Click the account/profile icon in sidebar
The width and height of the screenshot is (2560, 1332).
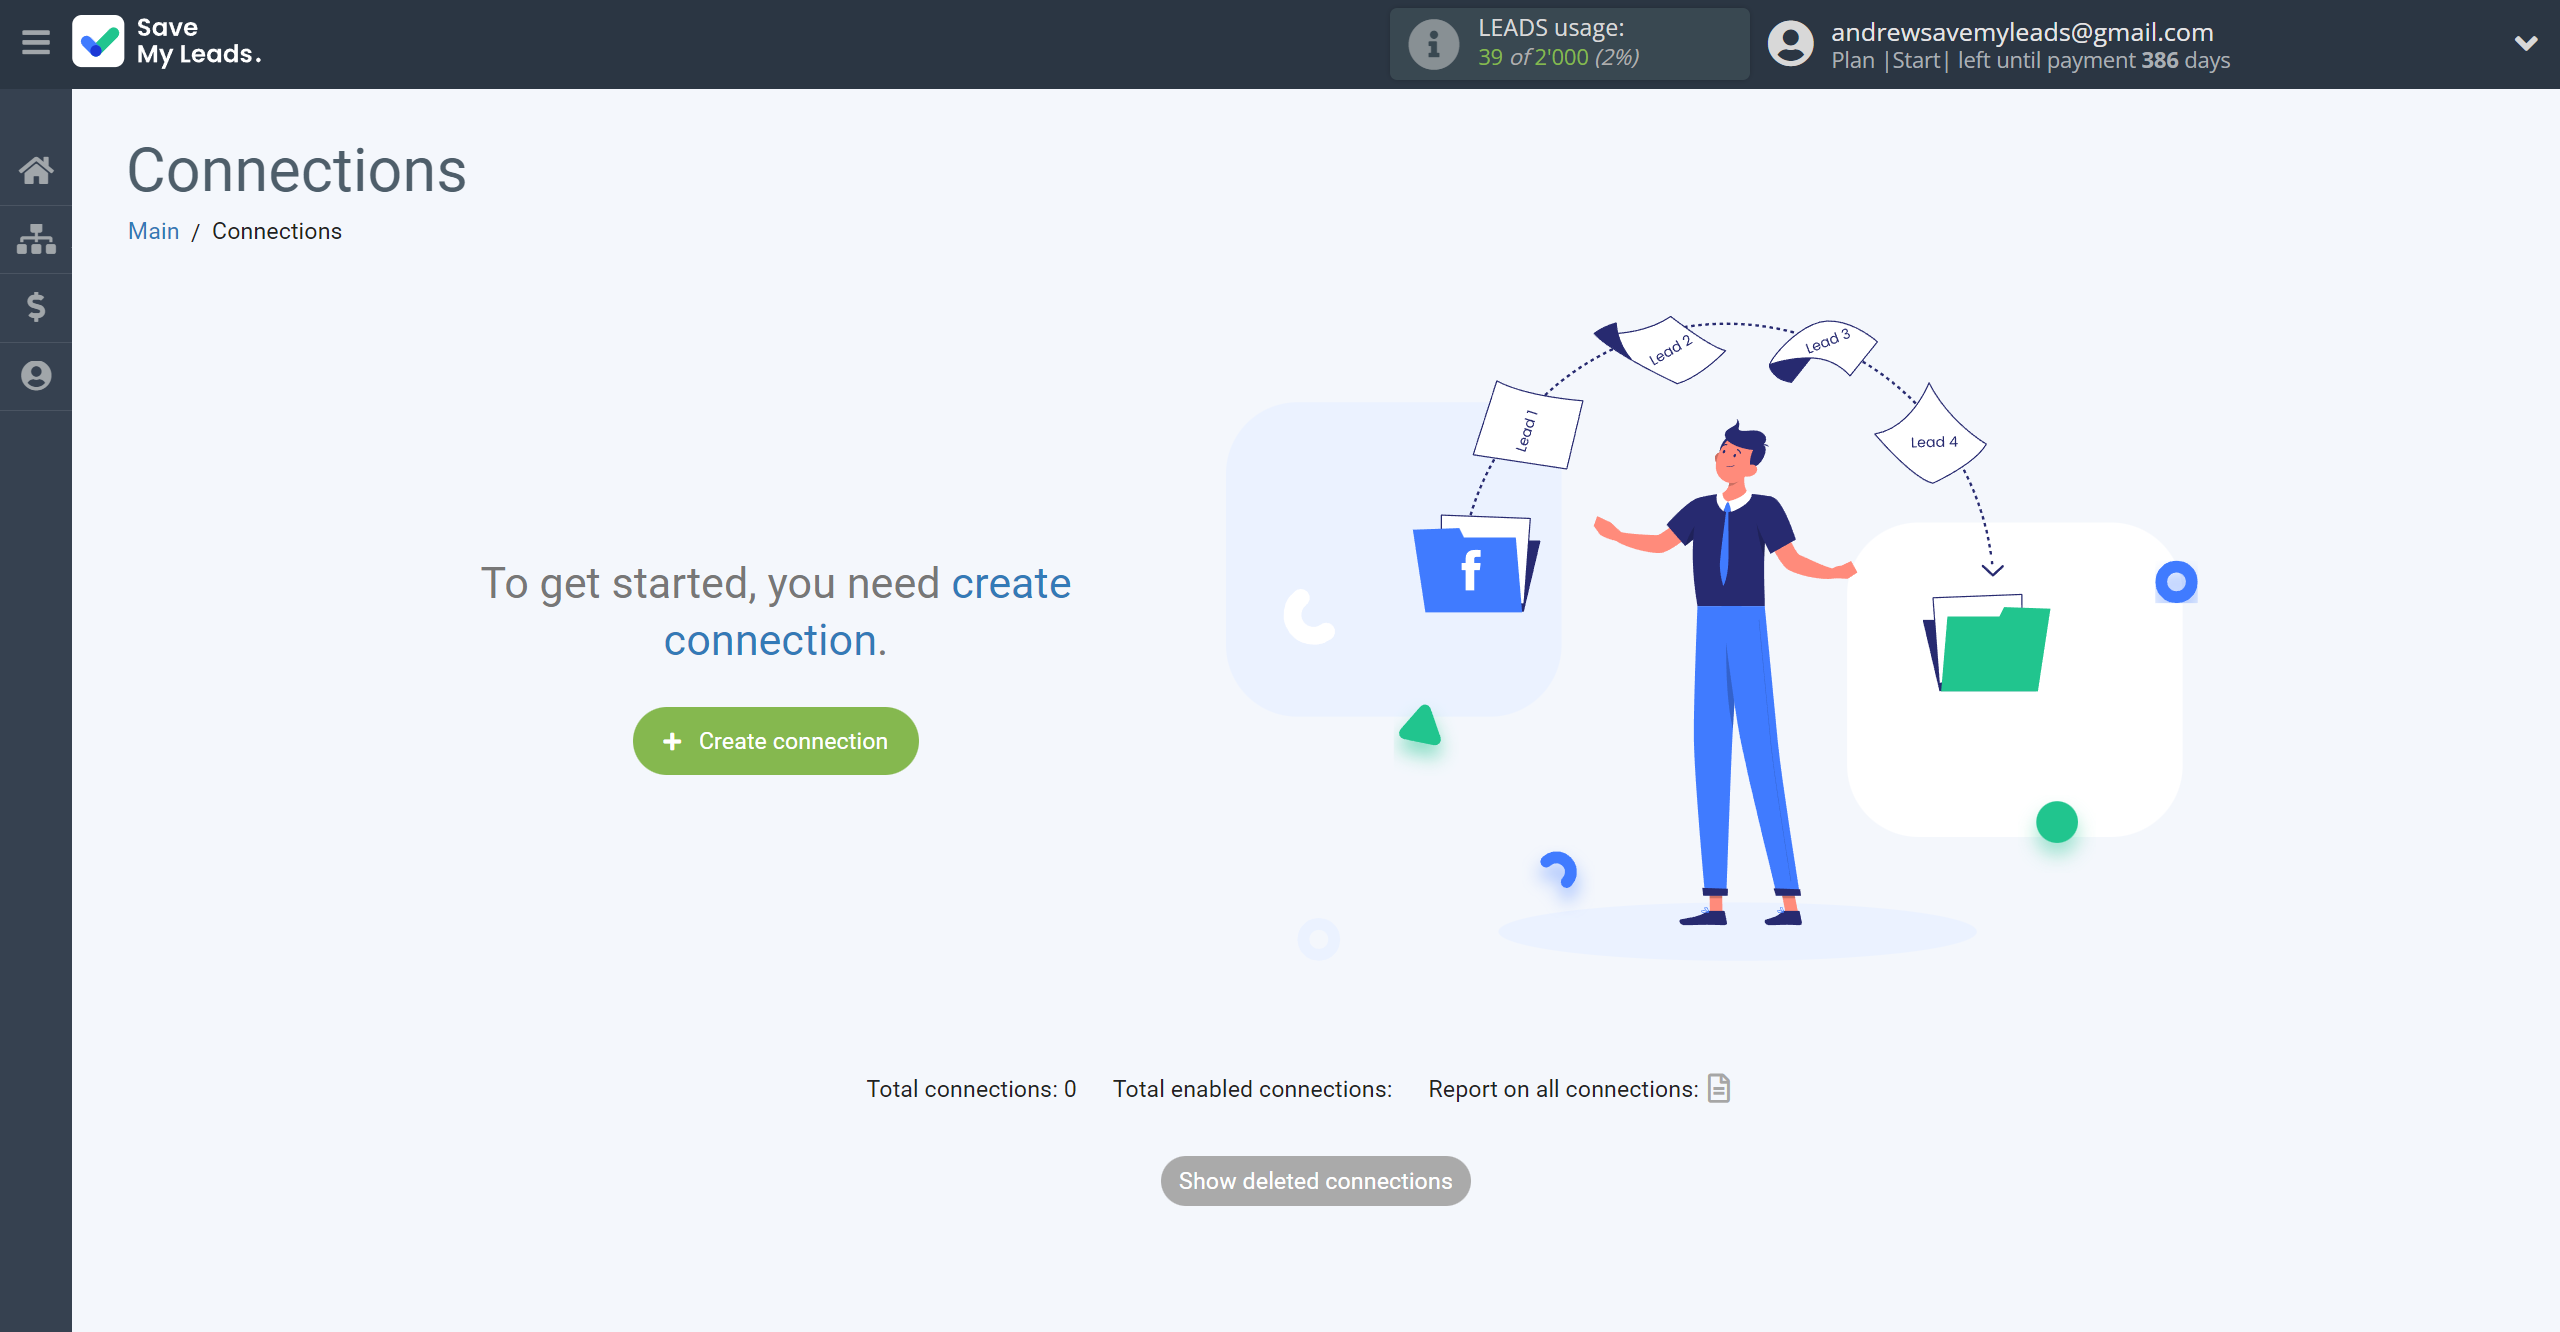(x=36, y=376)
